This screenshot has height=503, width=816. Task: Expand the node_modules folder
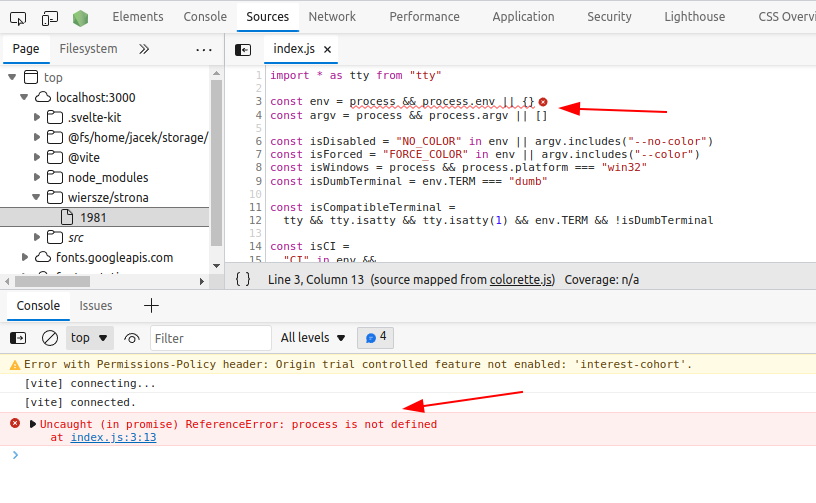coord(37,177)
